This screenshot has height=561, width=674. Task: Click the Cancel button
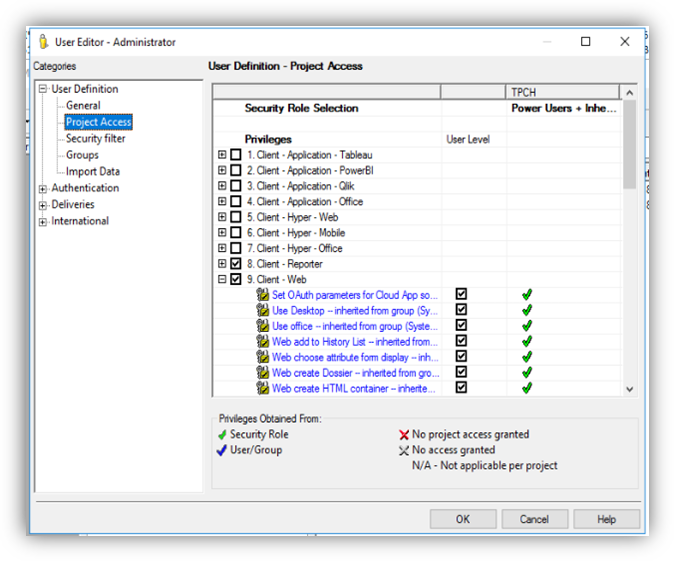click(534, 519)
